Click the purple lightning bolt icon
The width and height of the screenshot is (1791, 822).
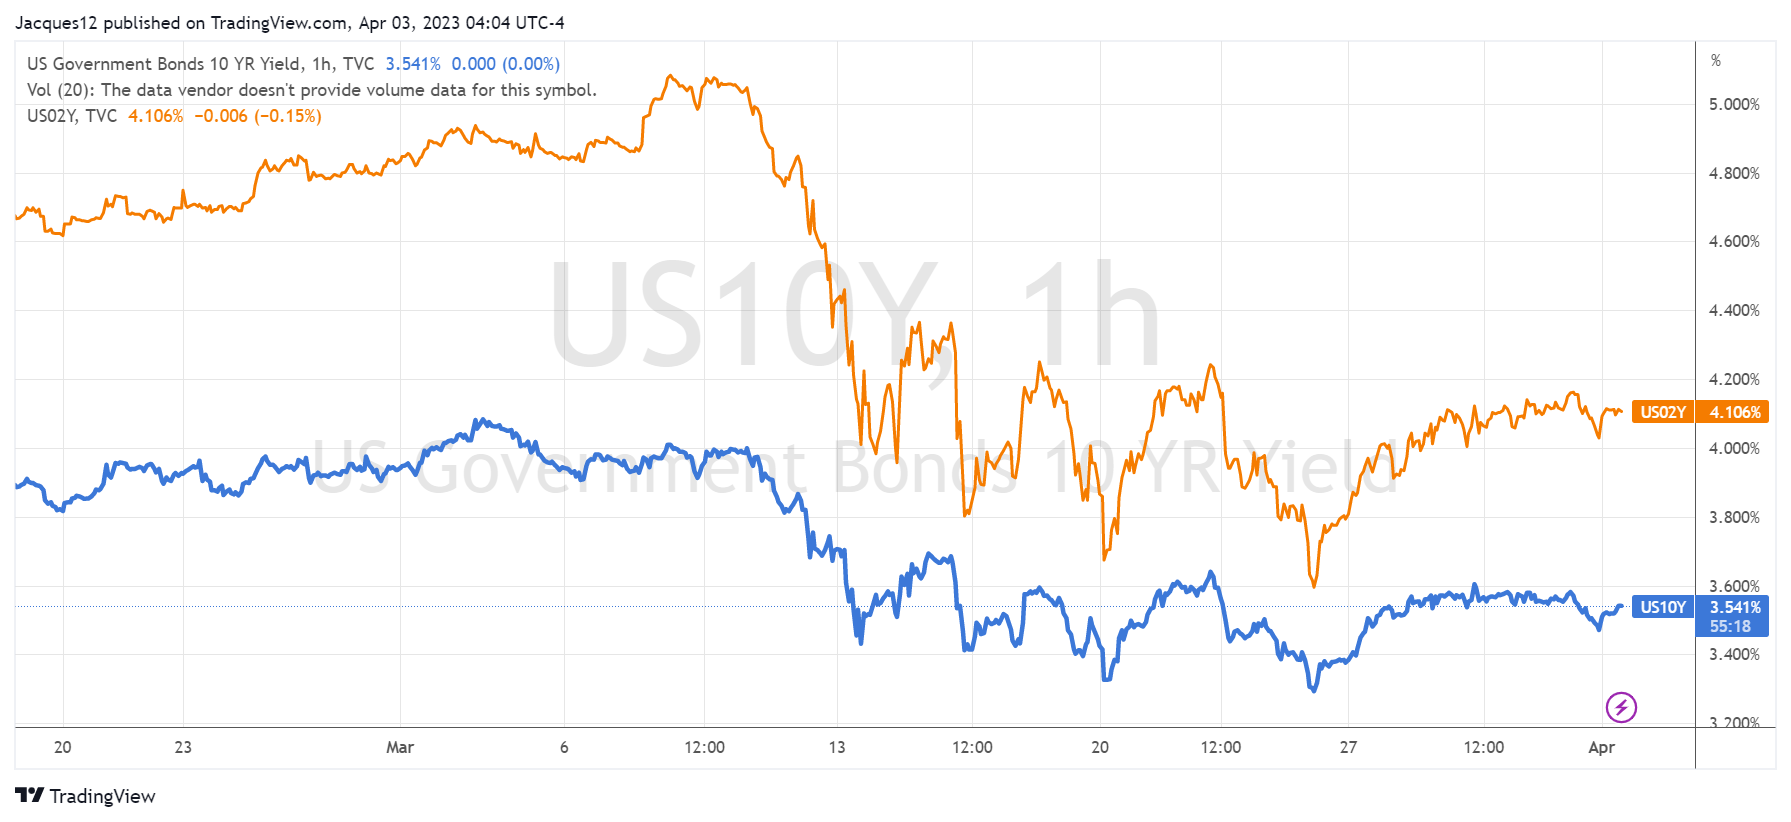point(1621,707)
